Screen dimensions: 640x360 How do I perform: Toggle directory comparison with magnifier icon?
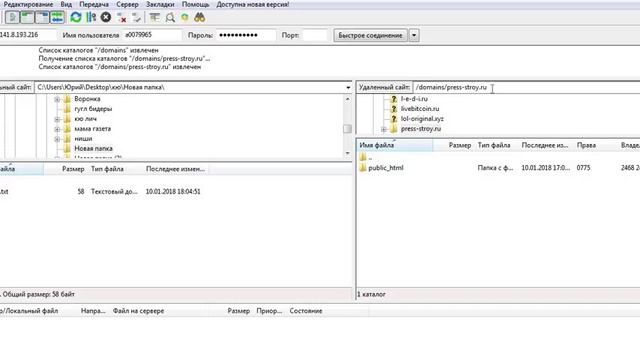coord(170,17)
